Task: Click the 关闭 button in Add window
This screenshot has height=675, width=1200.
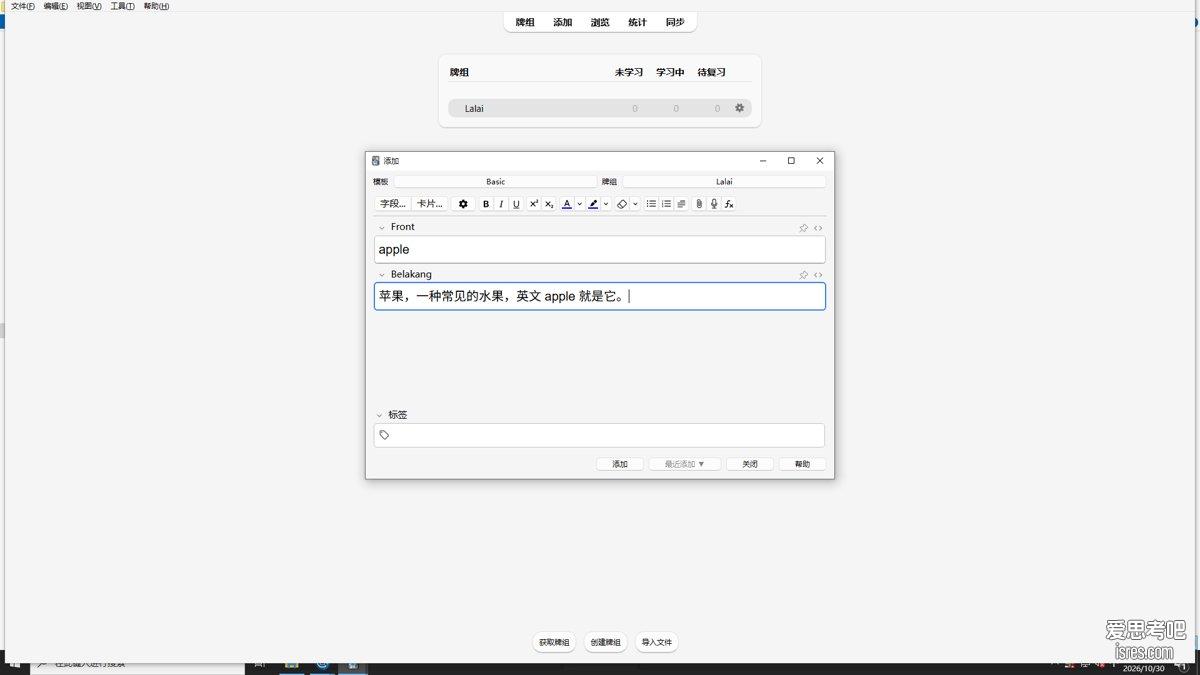Action: (x=750, y=464)
